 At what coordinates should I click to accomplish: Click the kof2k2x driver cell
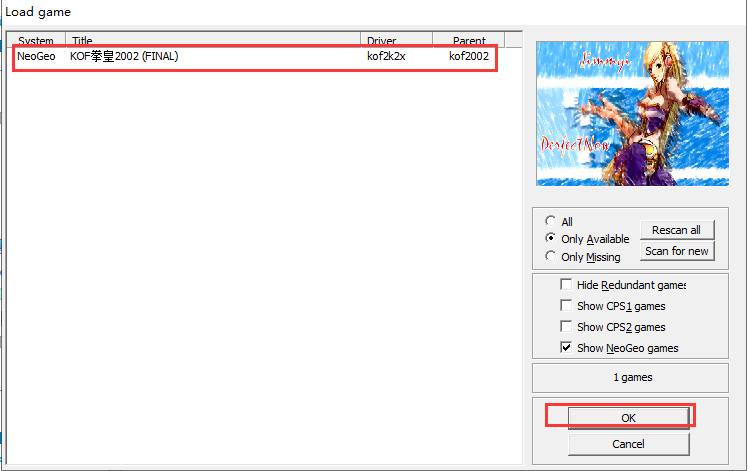coord(386,56)
